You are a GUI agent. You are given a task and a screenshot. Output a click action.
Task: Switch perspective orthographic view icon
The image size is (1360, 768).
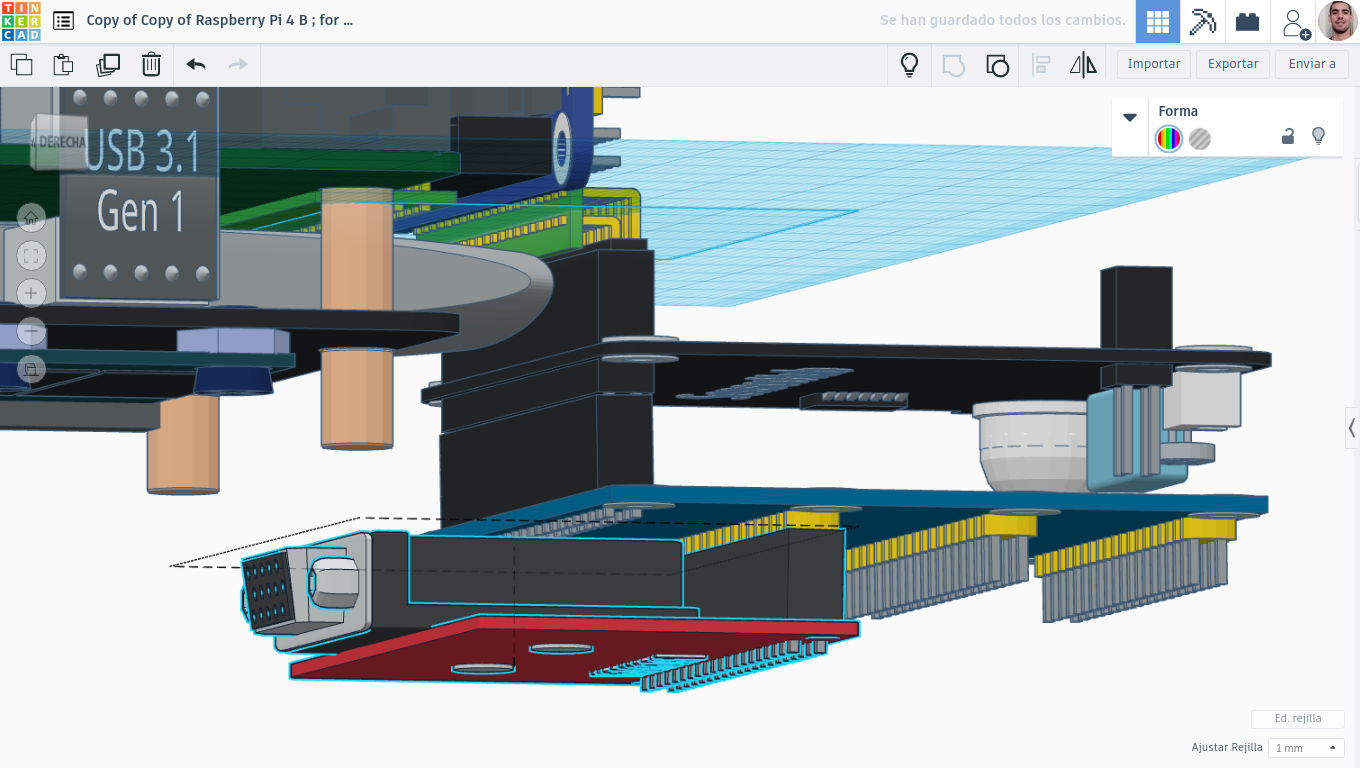point(31,370)
